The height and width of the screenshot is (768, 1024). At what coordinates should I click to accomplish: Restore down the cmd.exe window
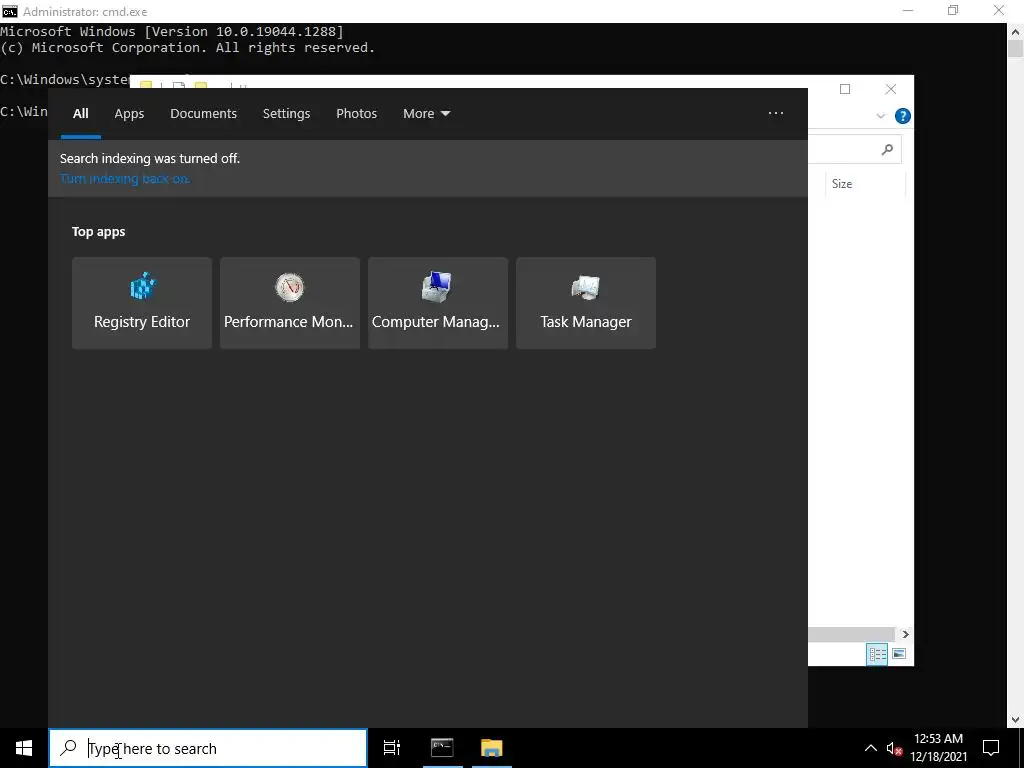(x=953, y=10)
